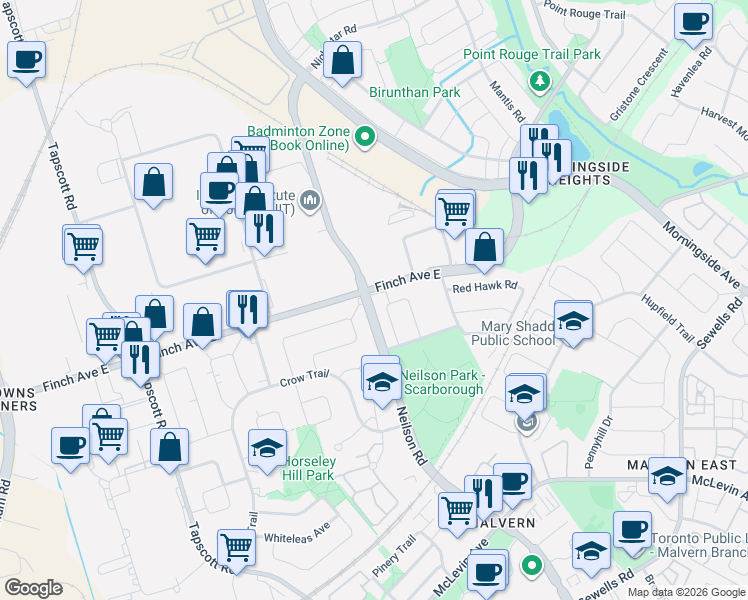Click the school marker in Malvern East
Screen dimensions: 748x600
pos(667,476)
